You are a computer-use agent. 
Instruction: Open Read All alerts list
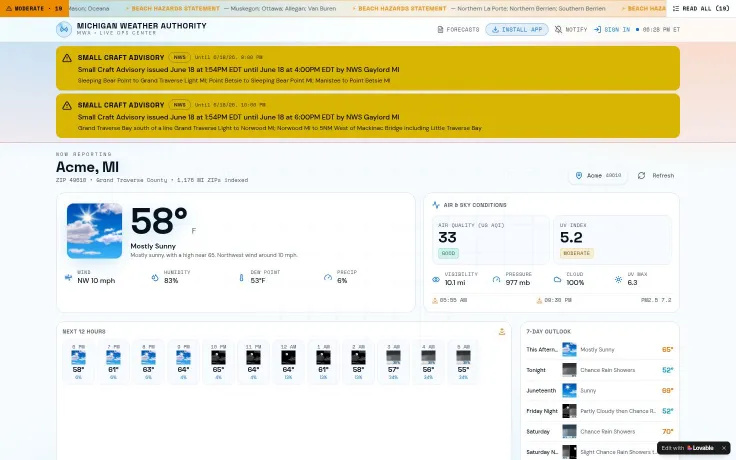pos(701,8)
